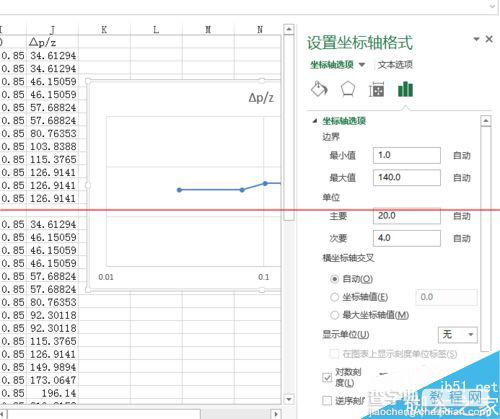The height and width of the screenshot is (419, 500).
Task: Click worksheet vertical scrollbar up arrow
Action: 289,29
